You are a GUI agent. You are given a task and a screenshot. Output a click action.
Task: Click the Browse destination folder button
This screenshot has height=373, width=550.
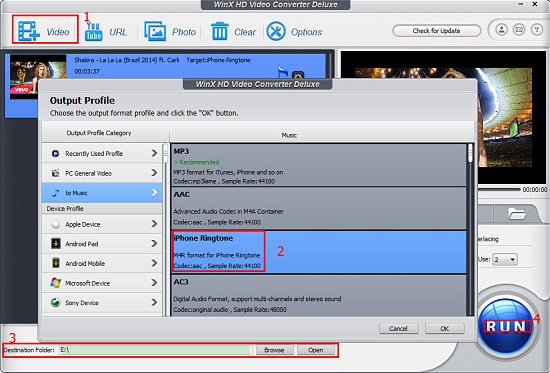click(274, 350)
